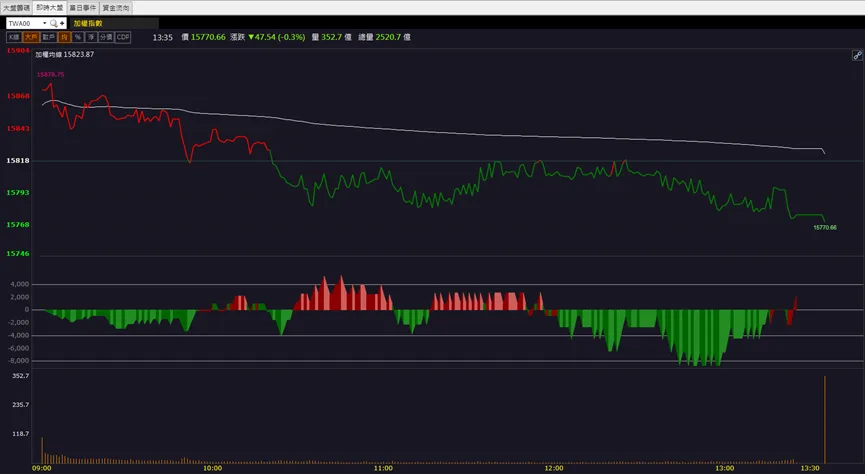This screenshot has width=865, height=474.
Task: Click the 10:00 time axis marker
Action: pyautogui.click(x=212, y=468)
